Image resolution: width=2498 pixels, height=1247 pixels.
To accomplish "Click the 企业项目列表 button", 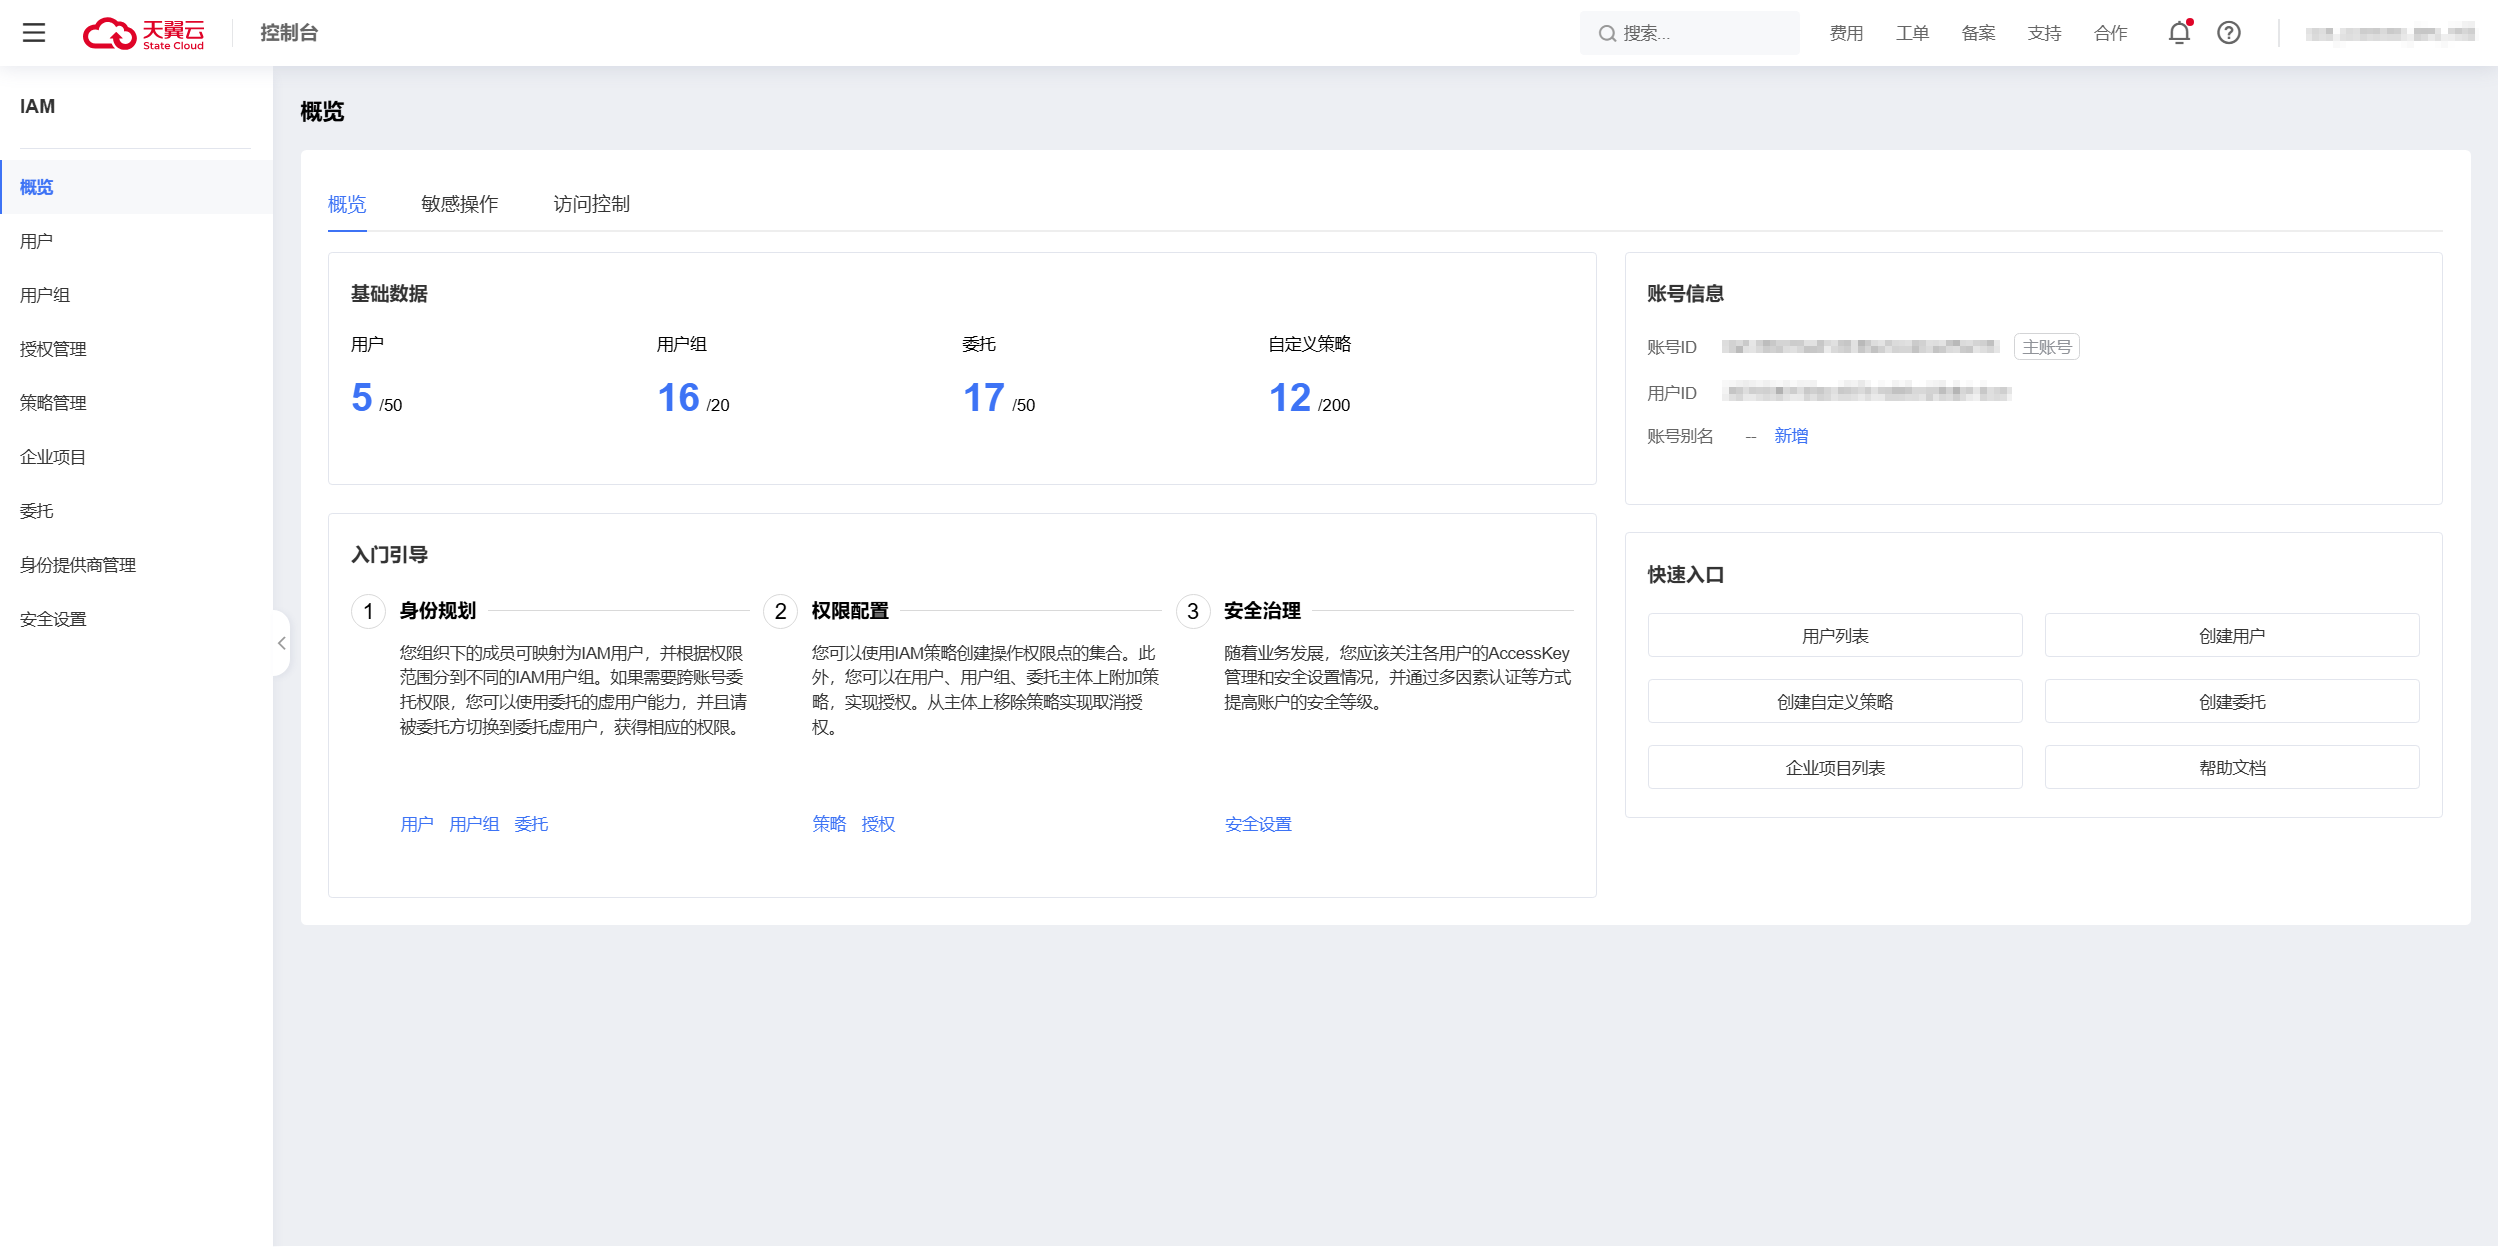I will (1835, 767).
